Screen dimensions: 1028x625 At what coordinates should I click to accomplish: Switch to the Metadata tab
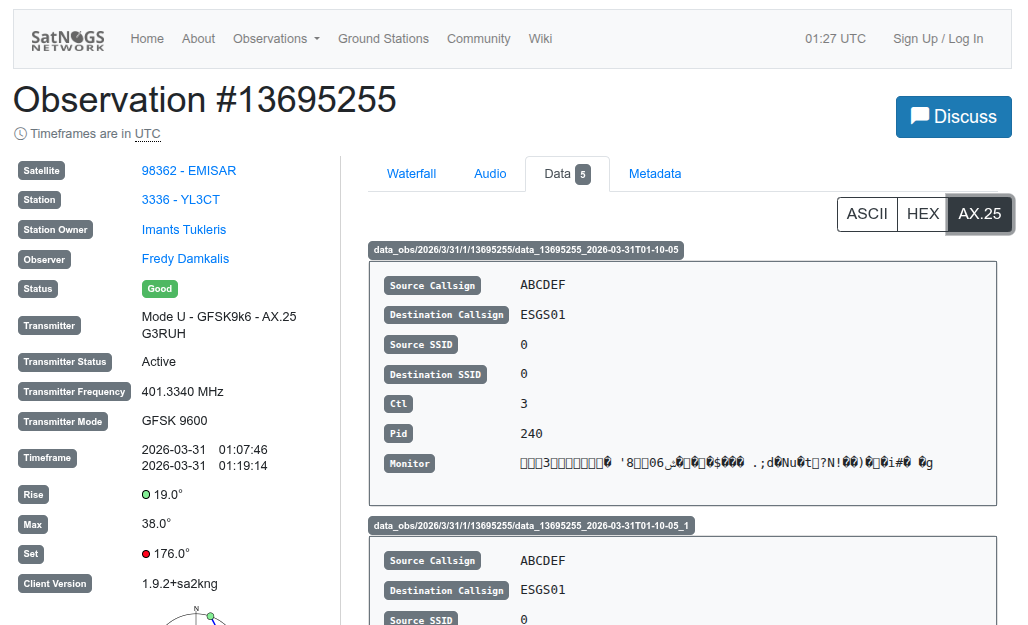pos(655,174)
